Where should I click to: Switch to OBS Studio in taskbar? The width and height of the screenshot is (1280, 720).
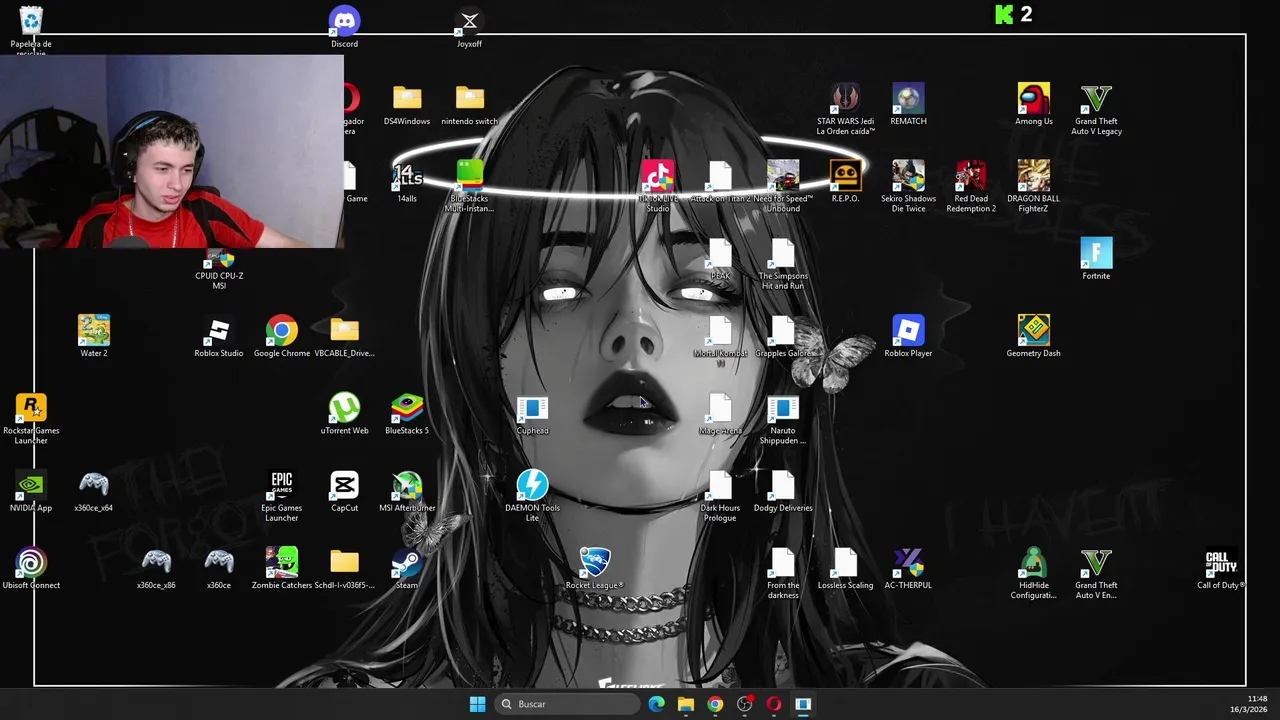click(744, 704)
